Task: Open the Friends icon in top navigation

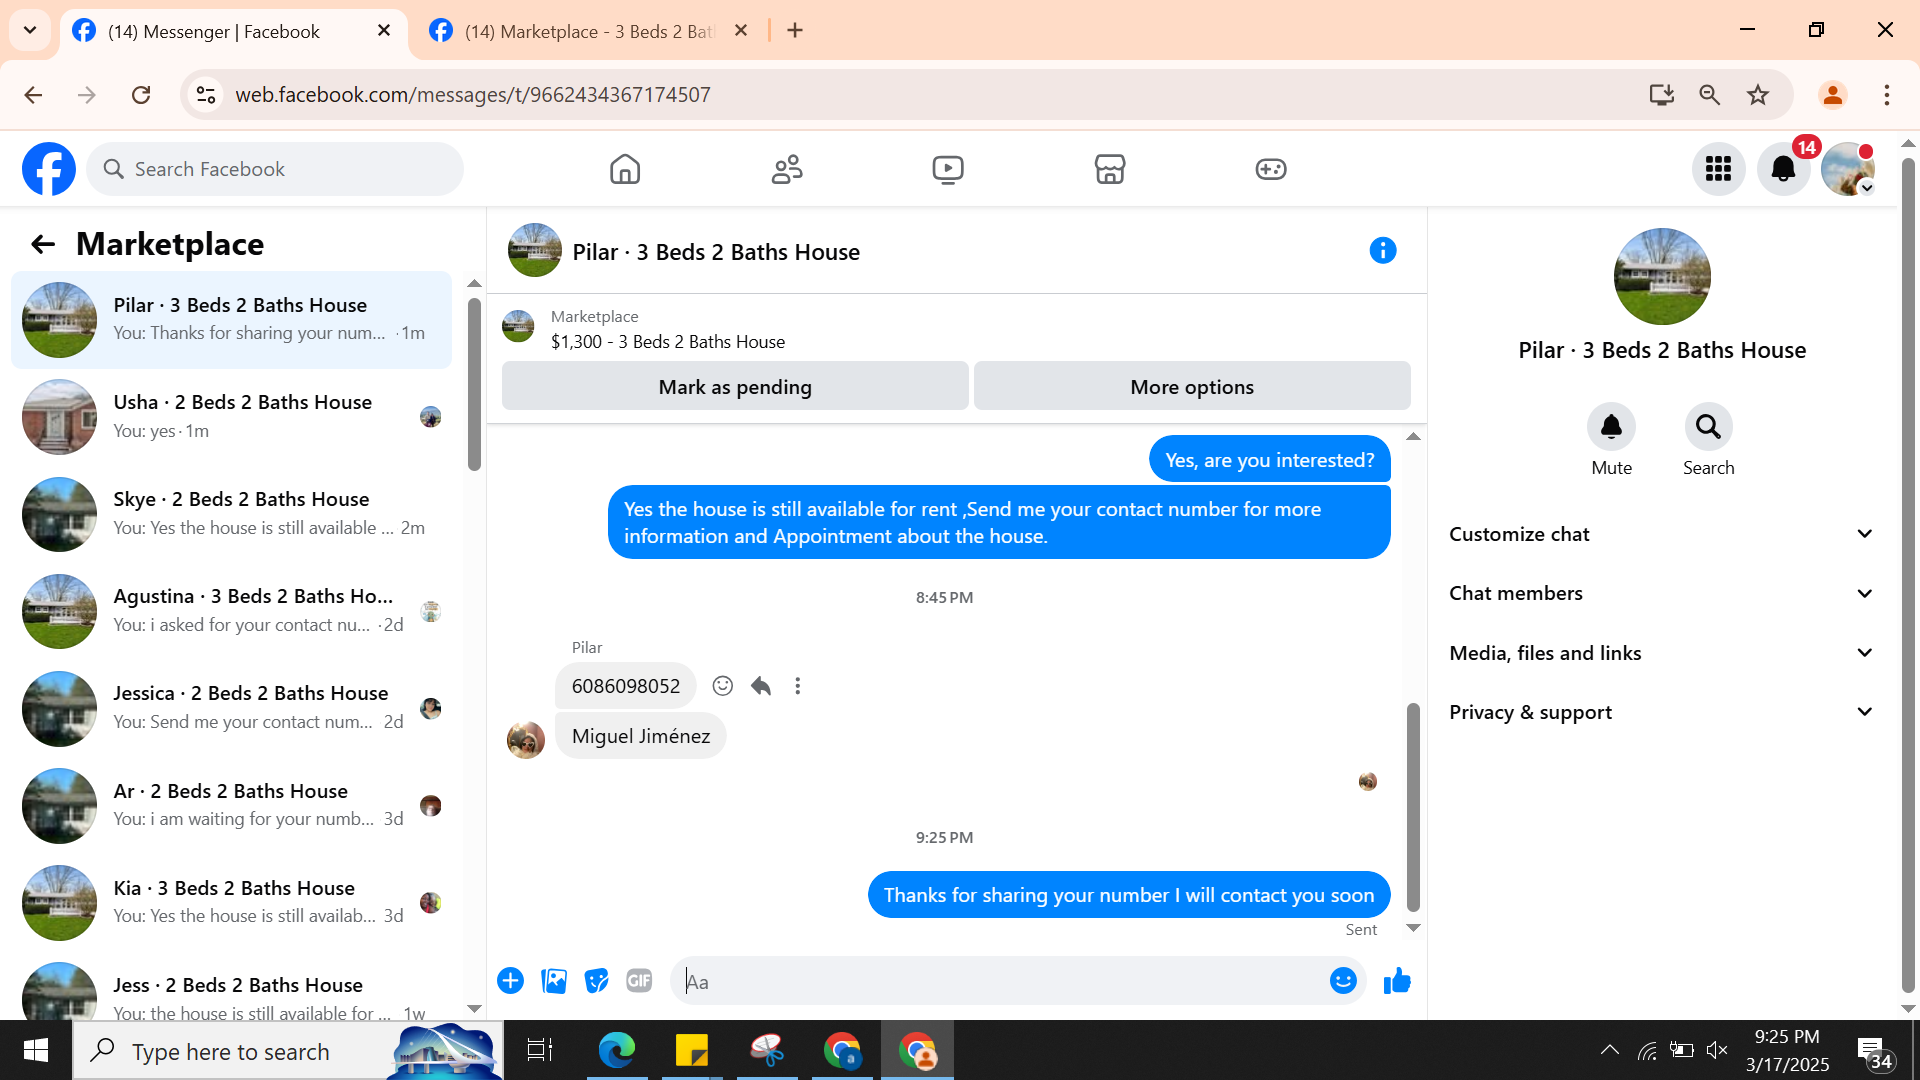Action: pos(787,169)
